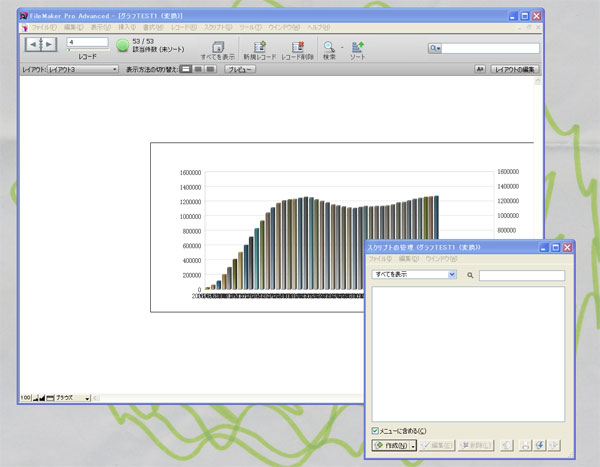The width and height of the screenshot is (600, 467).
Task: Open the ツール menu
Action: click(250, 28)
